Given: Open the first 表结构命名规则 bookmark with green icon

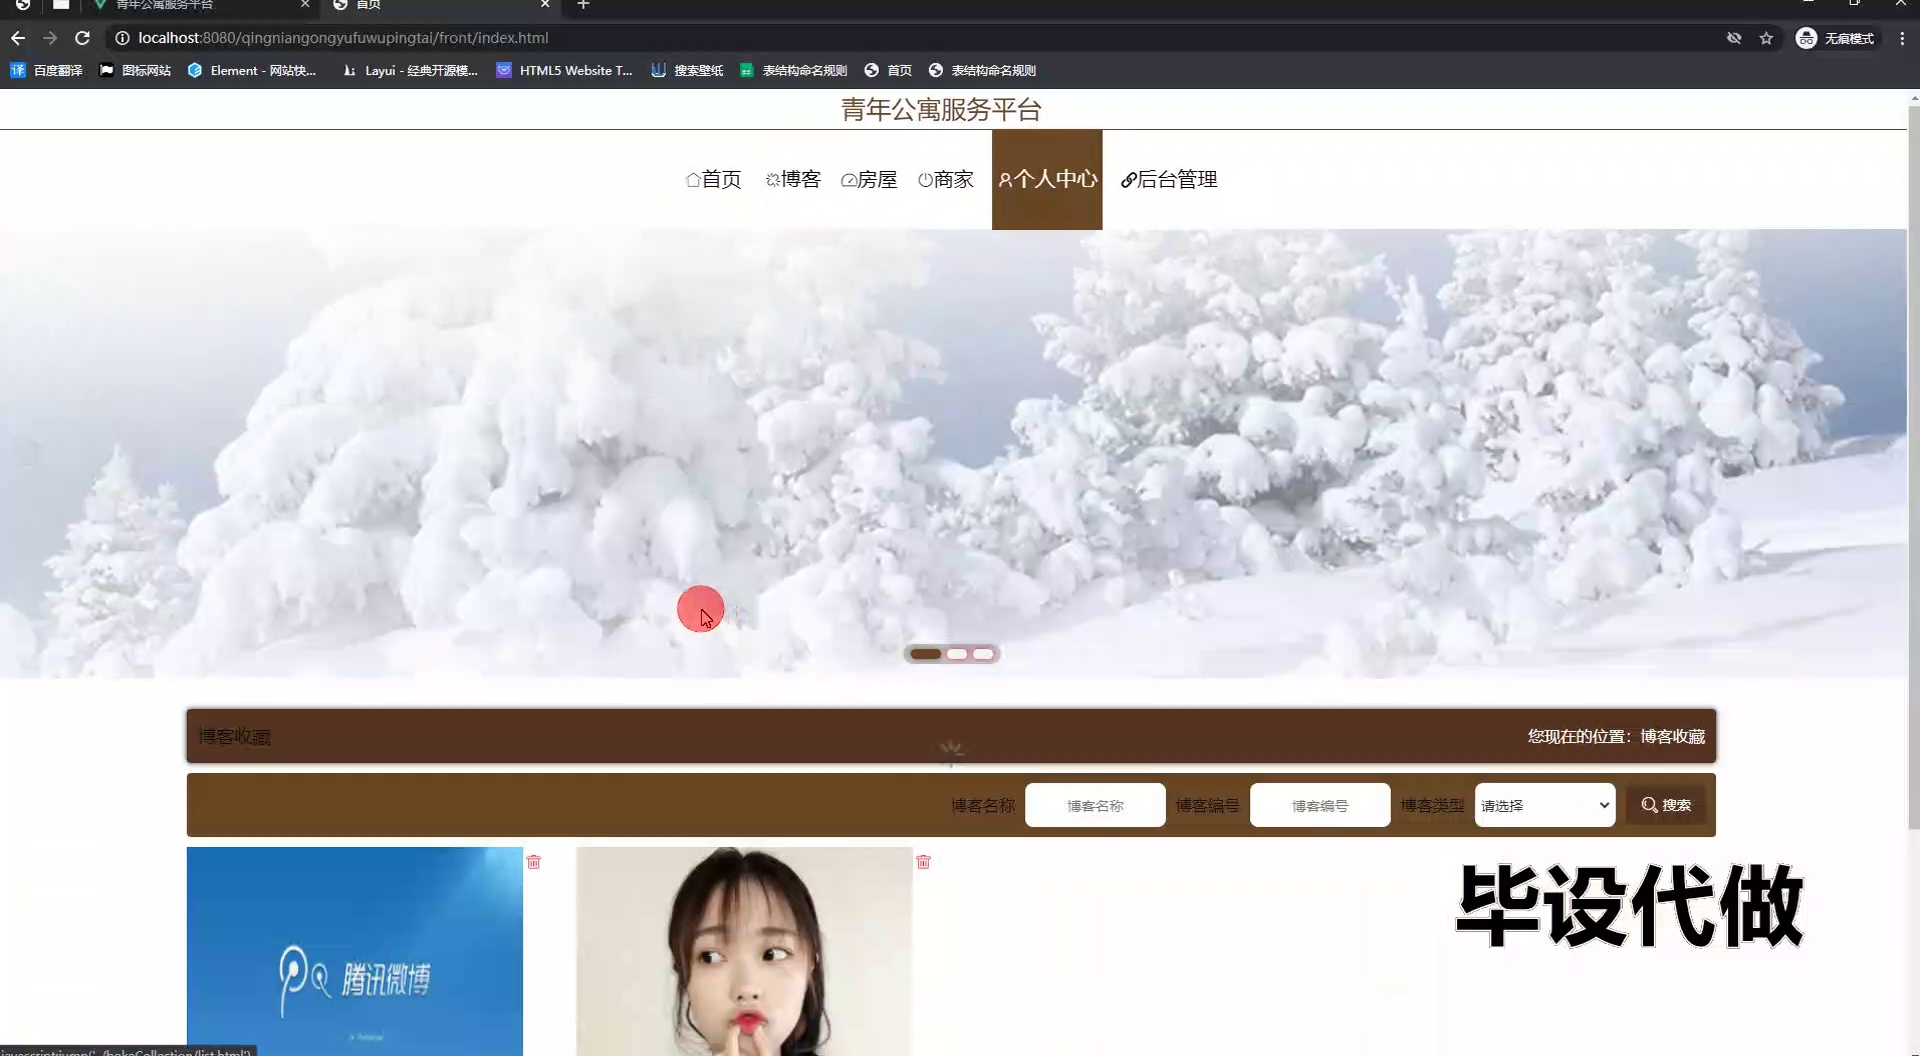Looking at the screenshot, I should (x=793, y=70).
